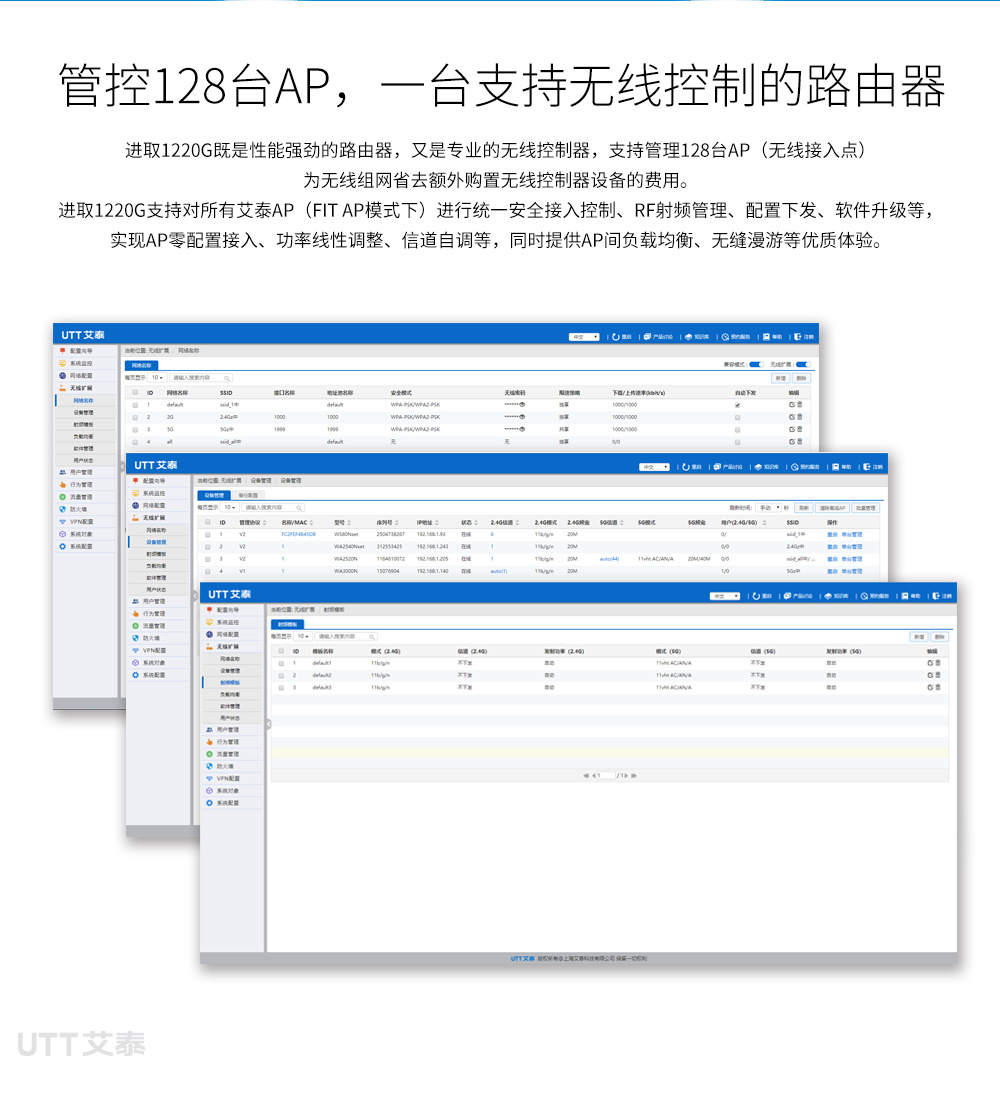Go to the last page in the front window
Viewport: 1000px width, 1100px height.
click(634, 776)
